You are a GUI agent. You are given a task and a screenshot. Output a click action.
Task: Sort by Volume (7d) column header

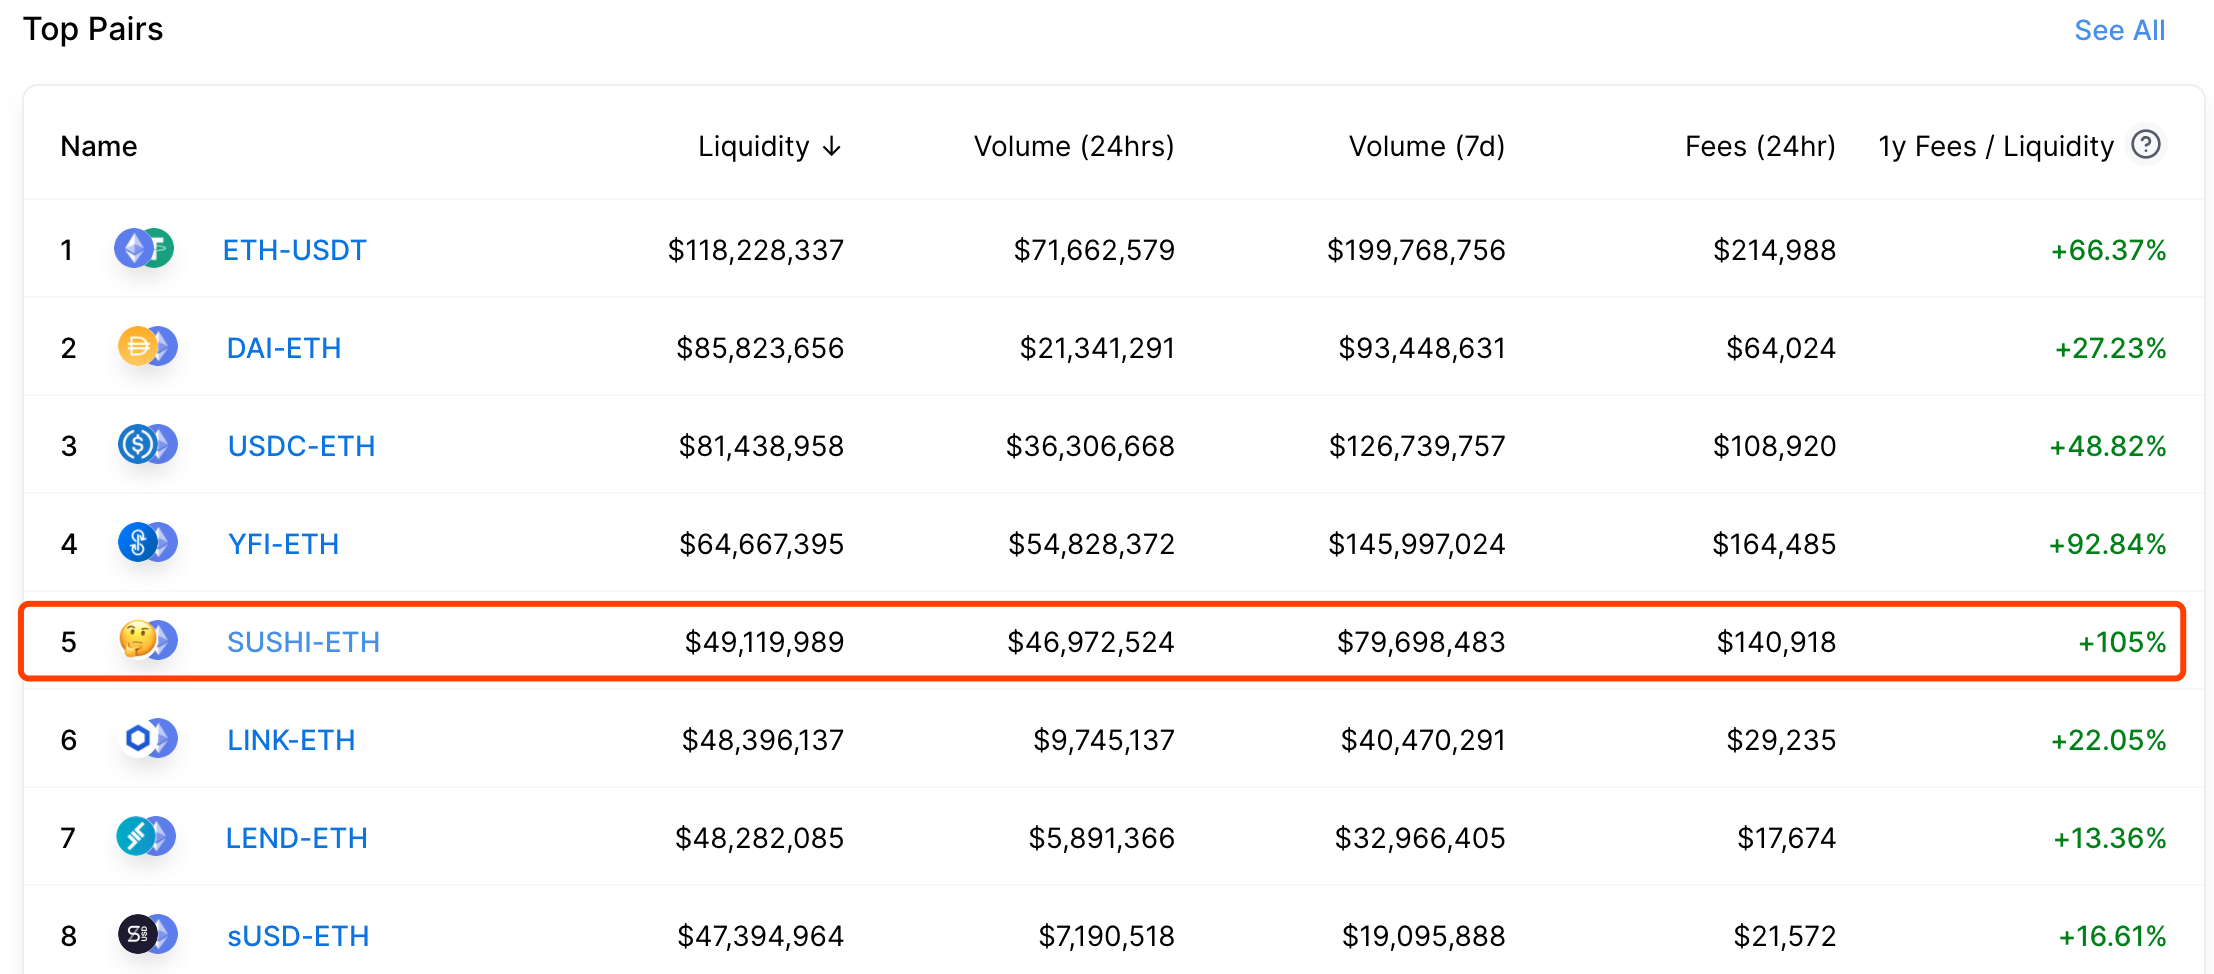[1427, 146]
